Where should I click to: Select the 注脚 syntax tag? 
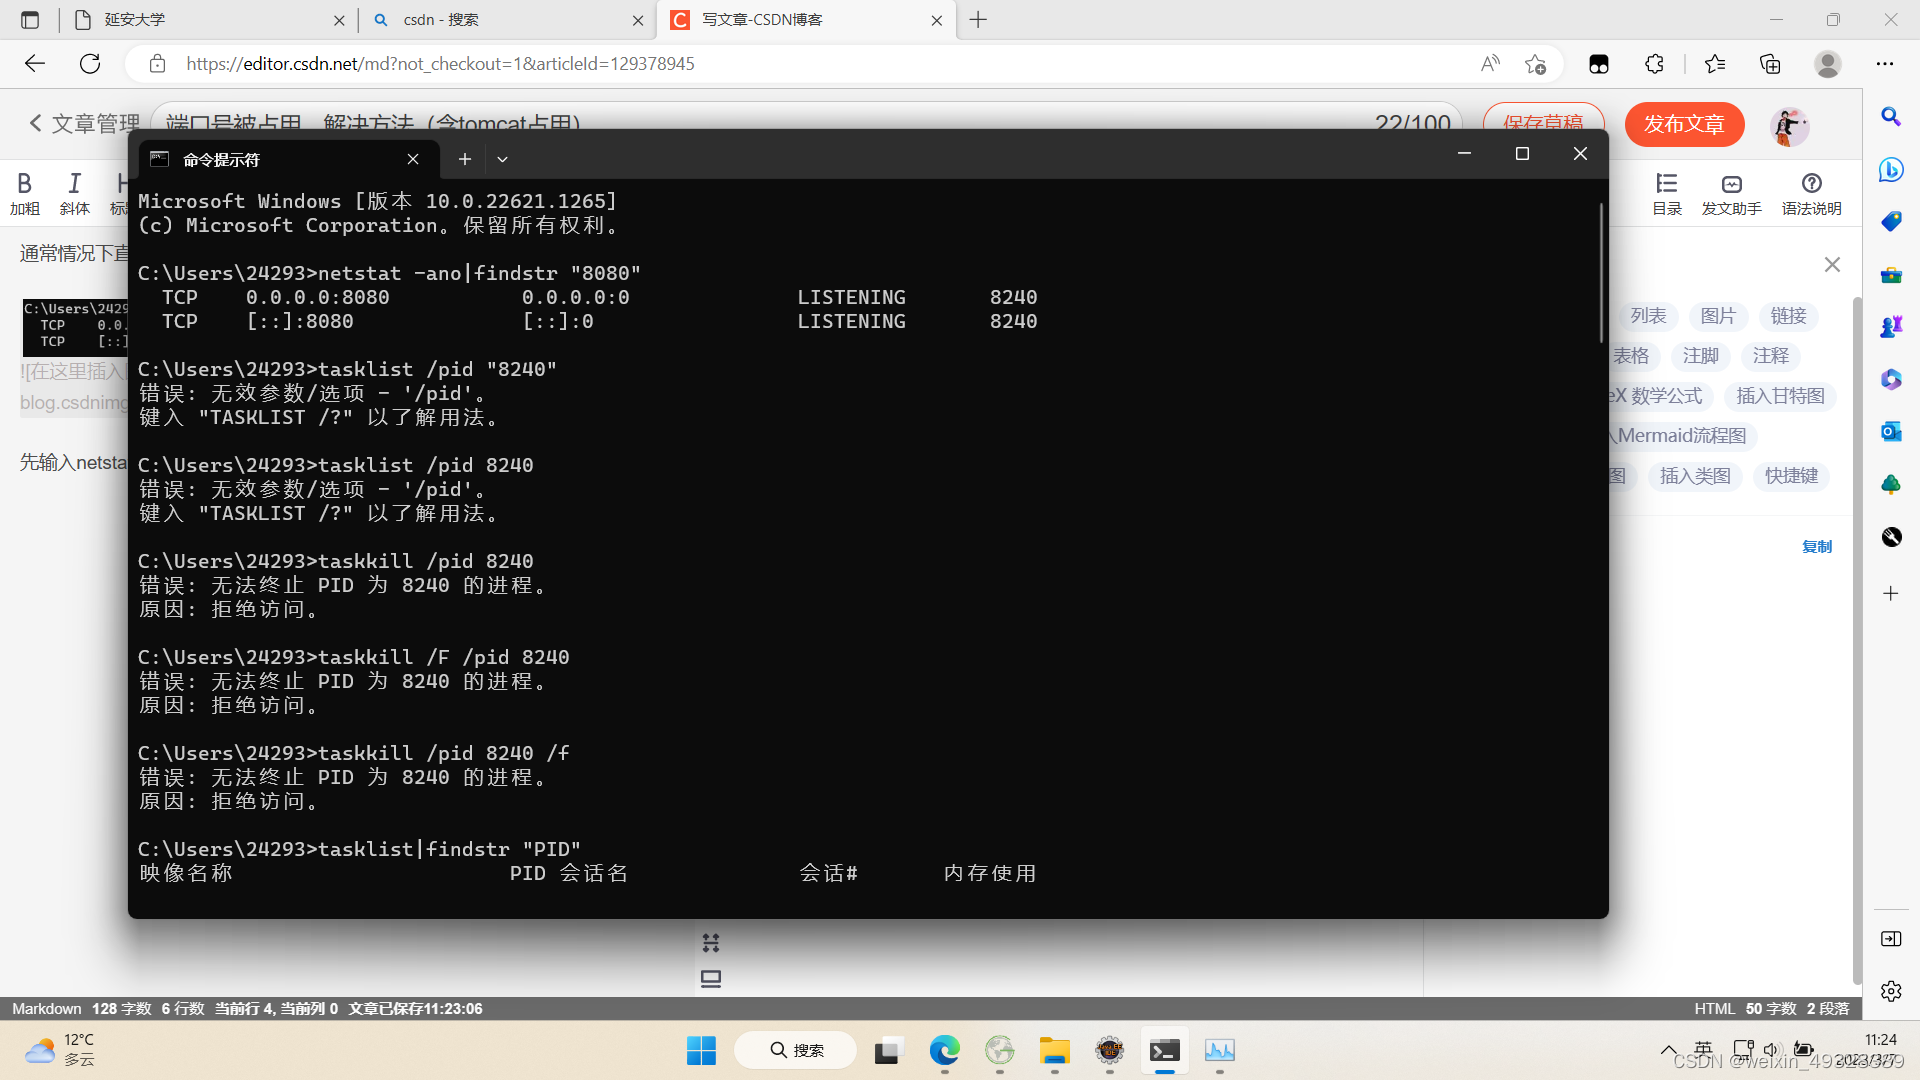pos(1700,356)
